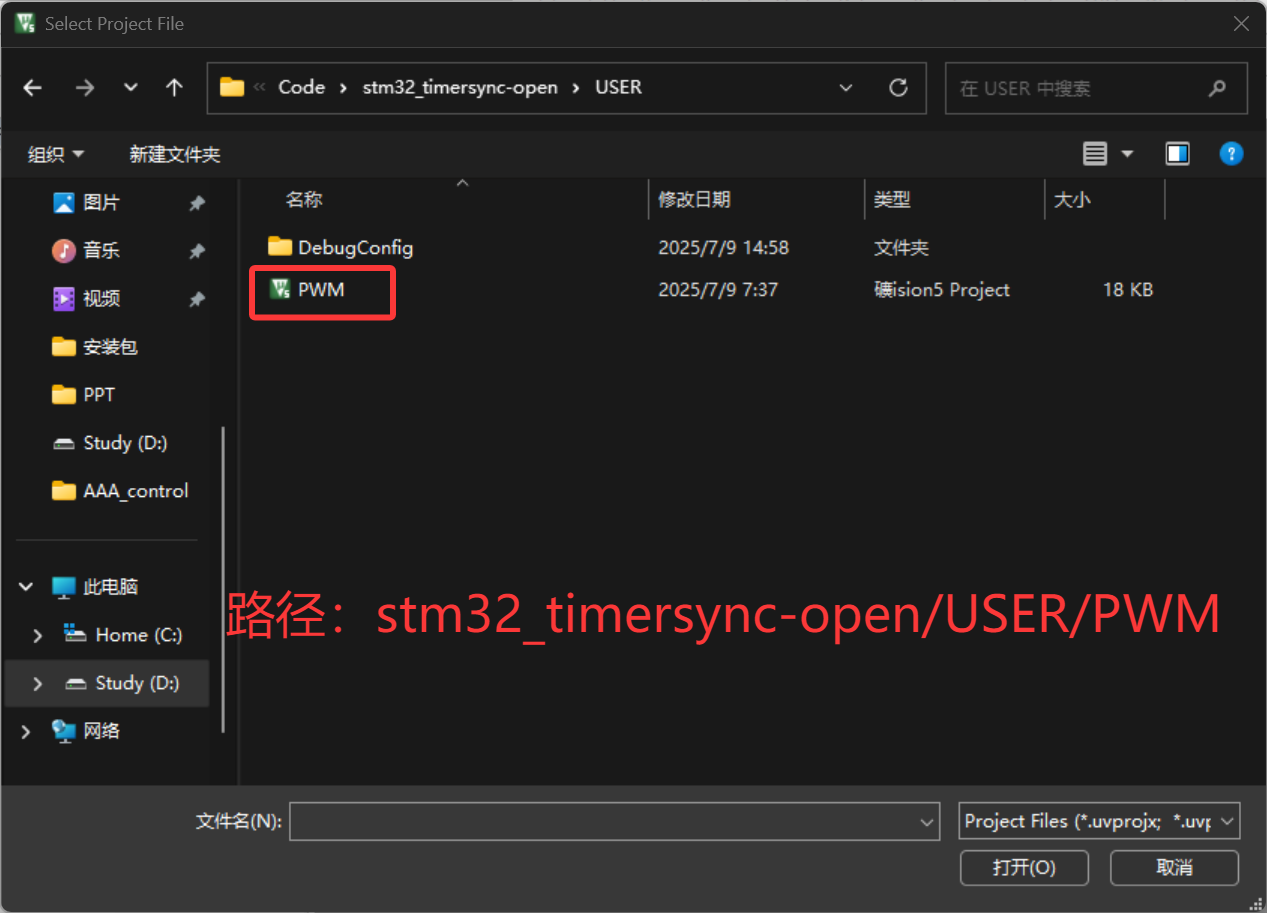Screen dimensions: 1267x913
Task: Click 新建文件夹 to create folder
Action: pyautogui.click(x=175, y=154)
